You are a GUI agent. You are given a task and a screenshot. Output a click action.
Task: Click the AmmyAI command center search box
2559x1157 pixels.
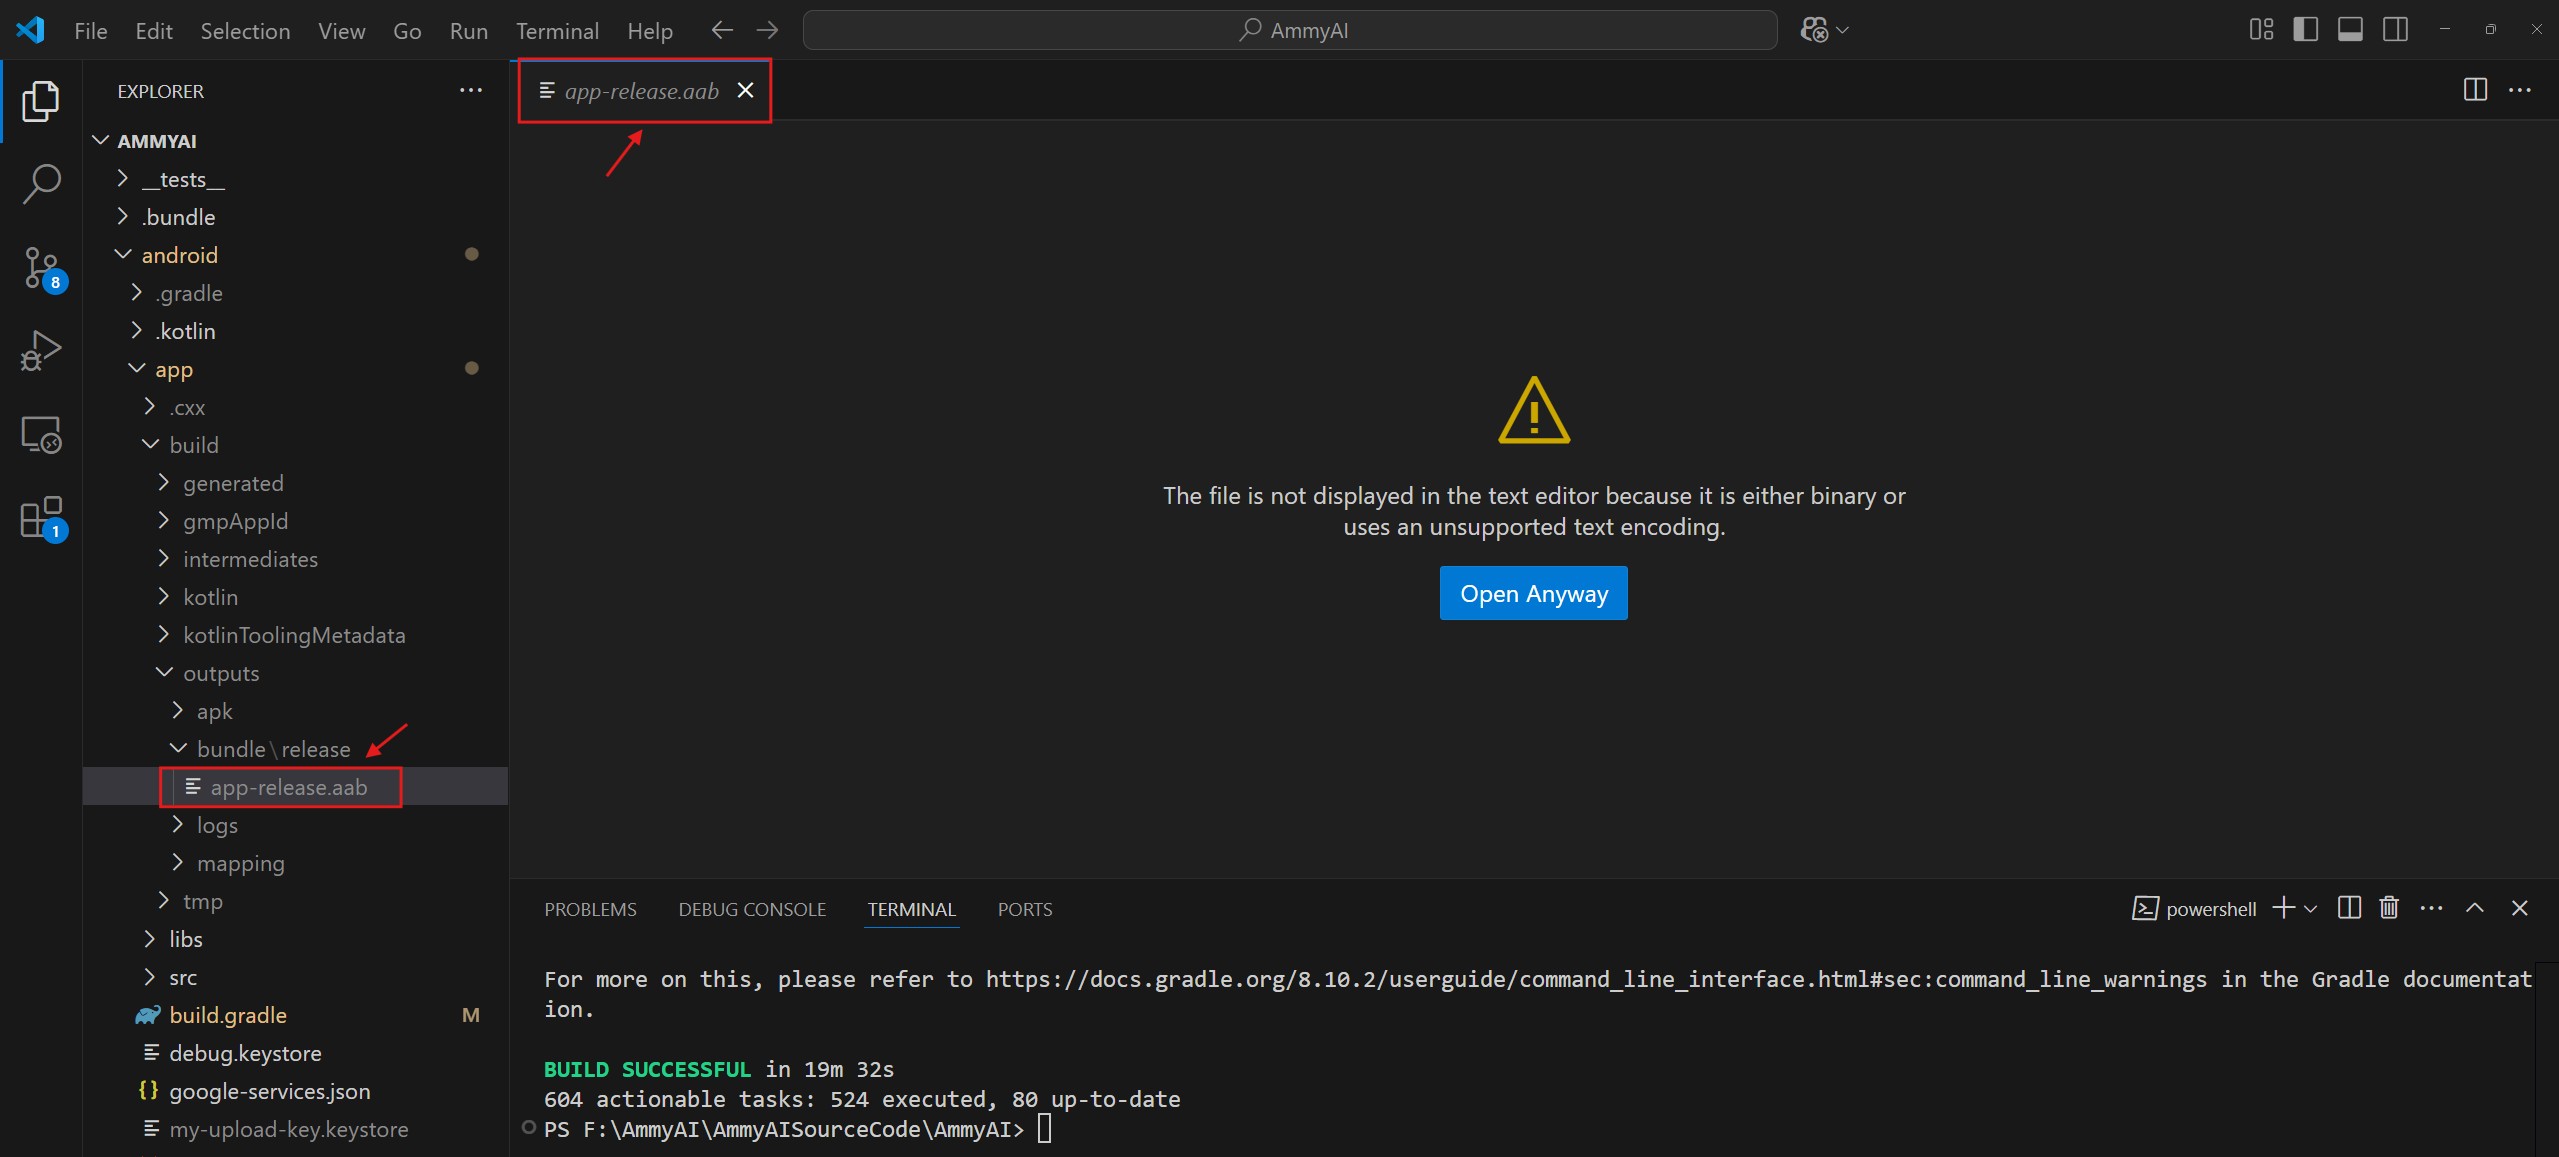click(x=1290, y=30)
